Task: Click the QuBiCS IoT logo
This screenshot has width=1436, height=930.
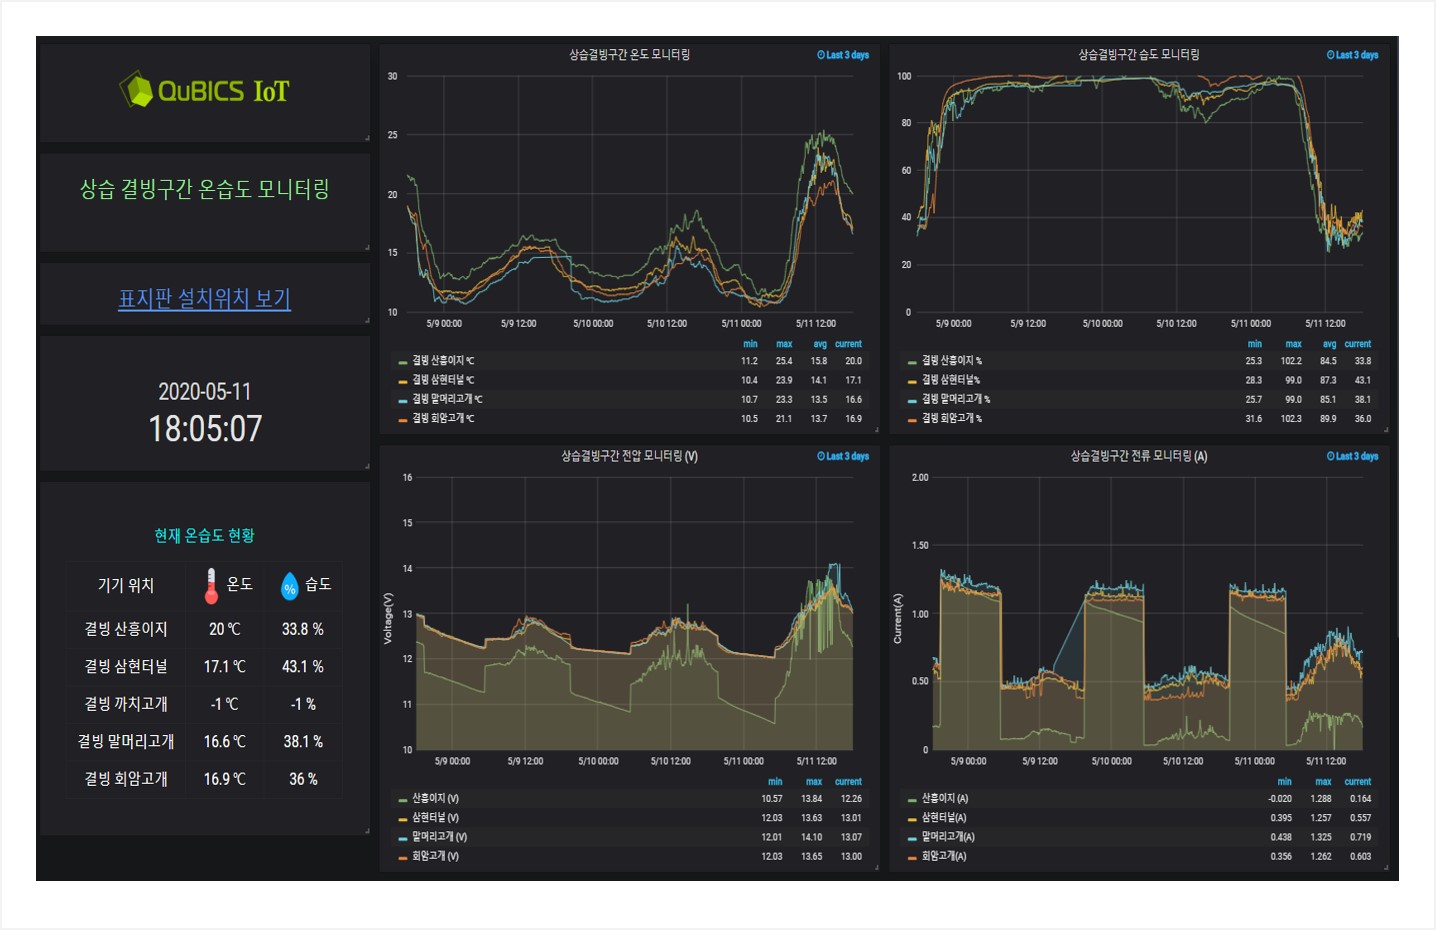Action: (x=204, y=90)
